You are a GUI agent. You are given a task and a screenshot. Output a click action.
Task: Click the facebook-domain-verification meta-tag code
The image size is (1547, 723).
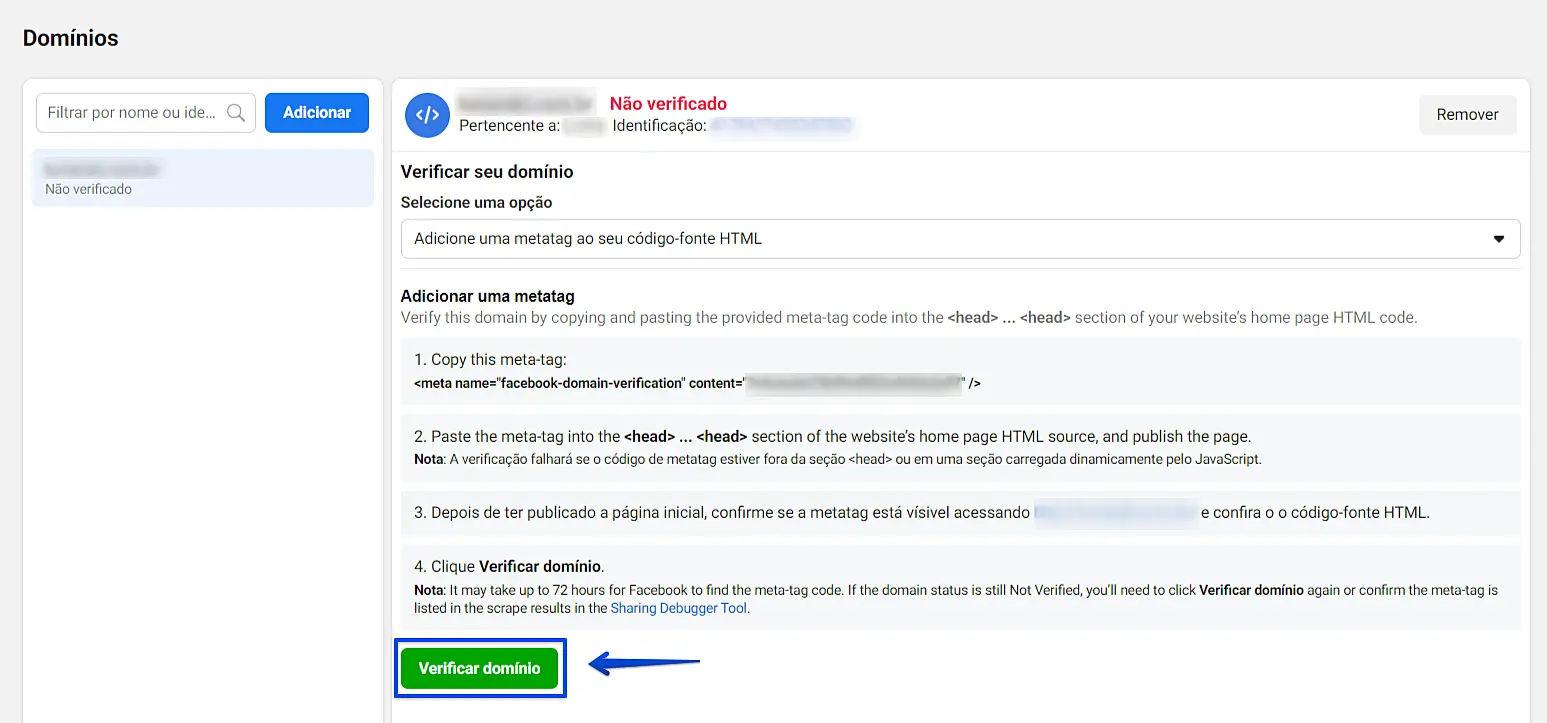(696, 383)
